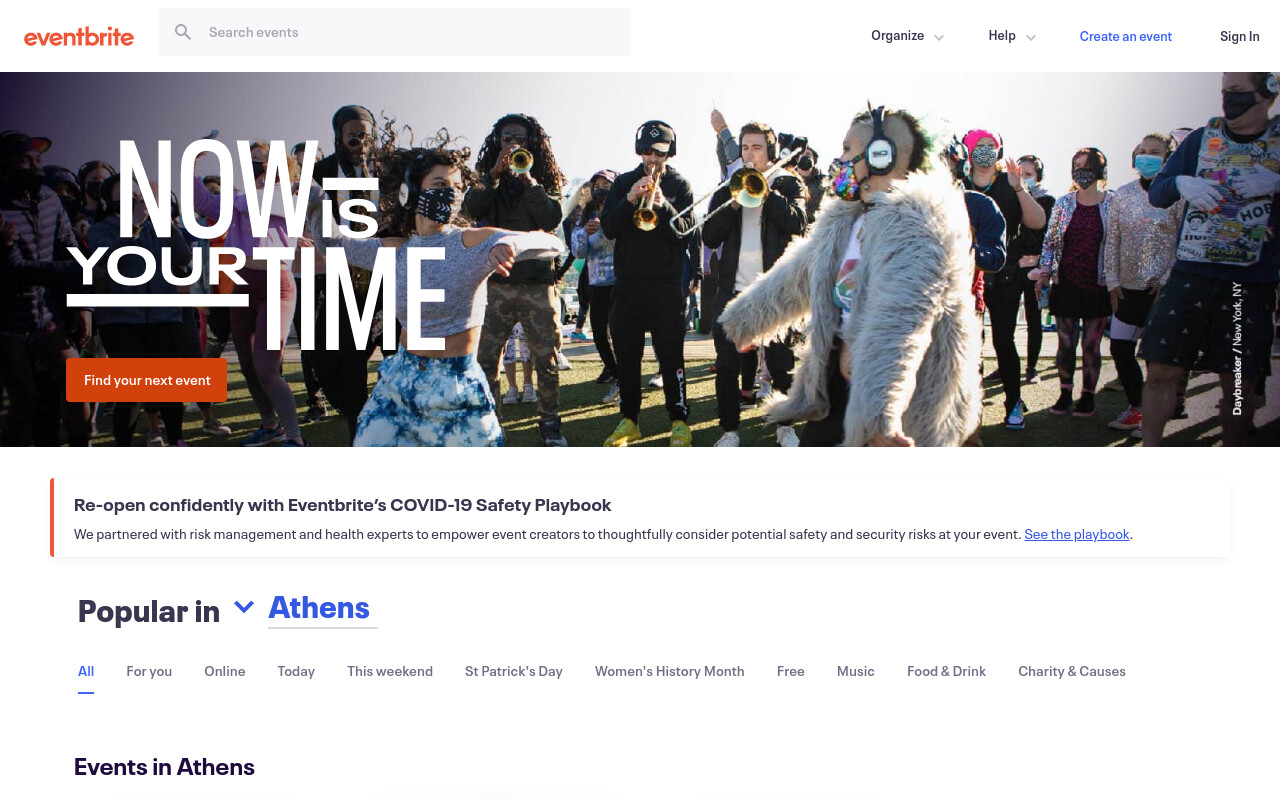This screenshot has height=800, width=1280.
Task: Open the St Patrick's Day tab
Action: [514, 671]
